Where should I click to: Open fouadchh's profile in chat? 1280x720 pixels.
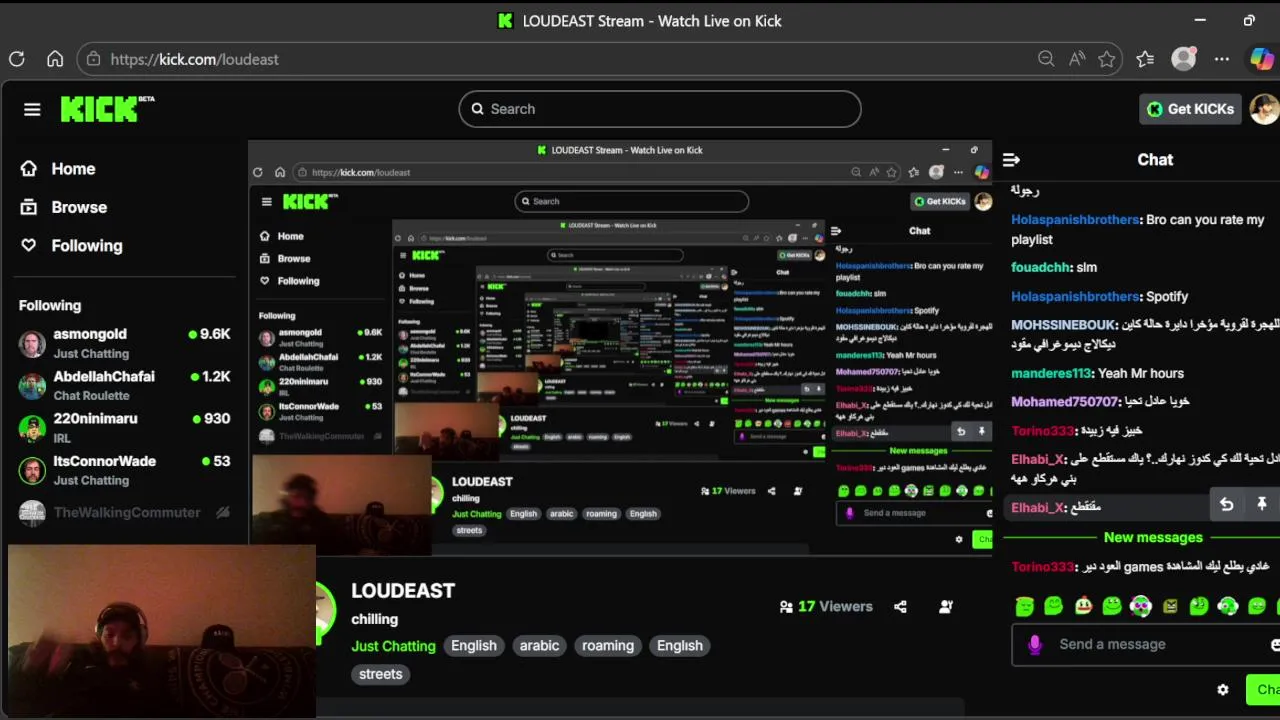tap(1041, 267)
